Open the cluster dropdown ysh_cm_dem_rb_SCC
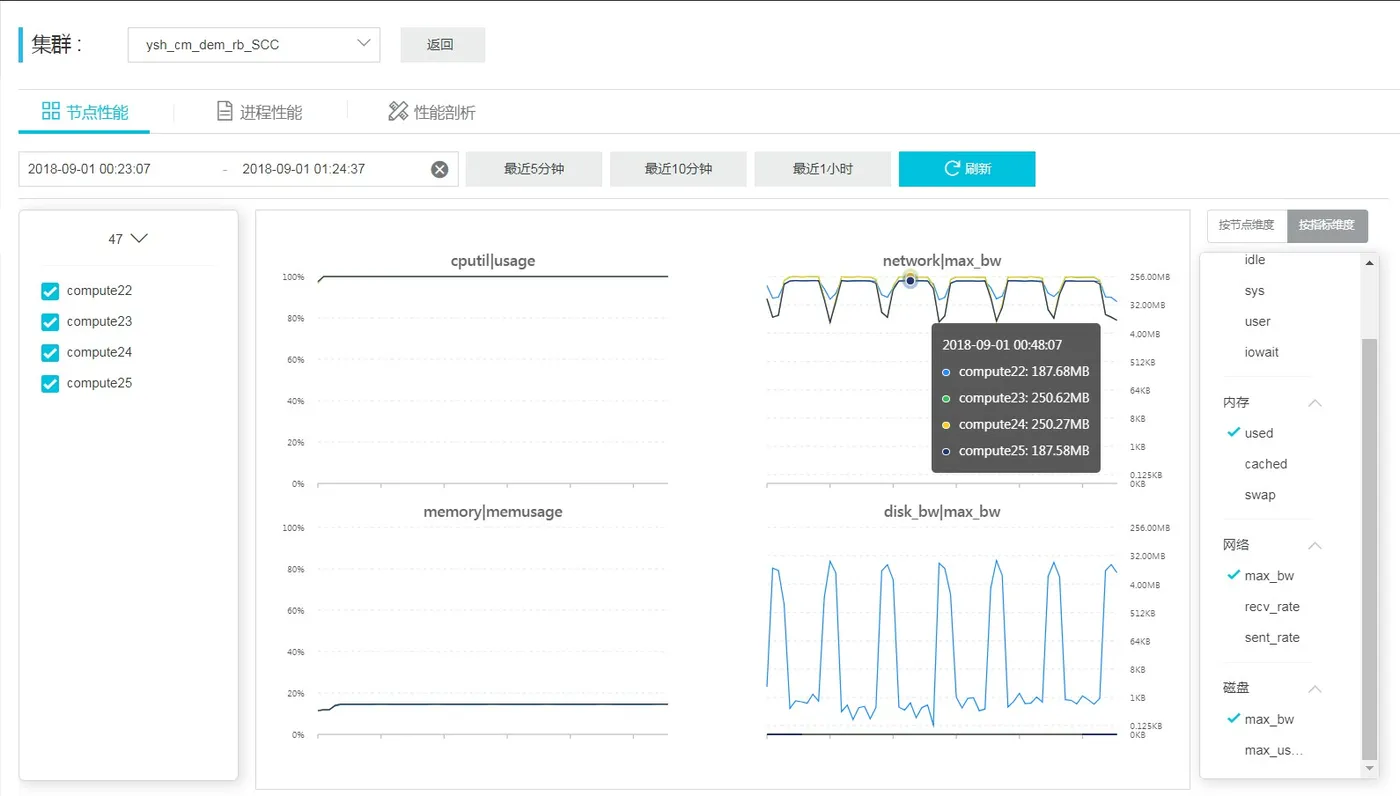Viewport: 1400px width, 796px height. pyautogui.click(x=254, y=45)
